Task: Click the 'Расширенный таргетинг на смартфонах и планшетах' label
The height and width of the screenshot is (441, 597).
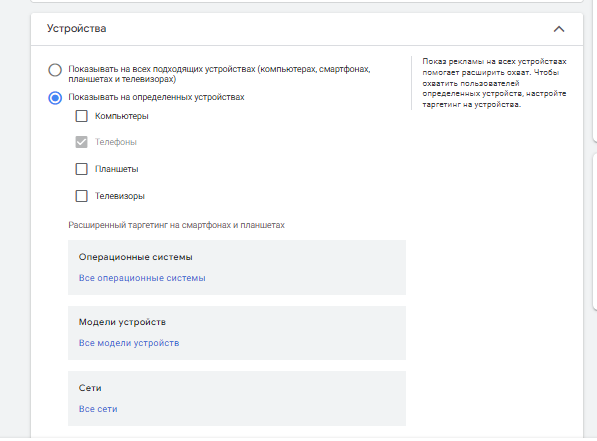Action: (176, 225)
